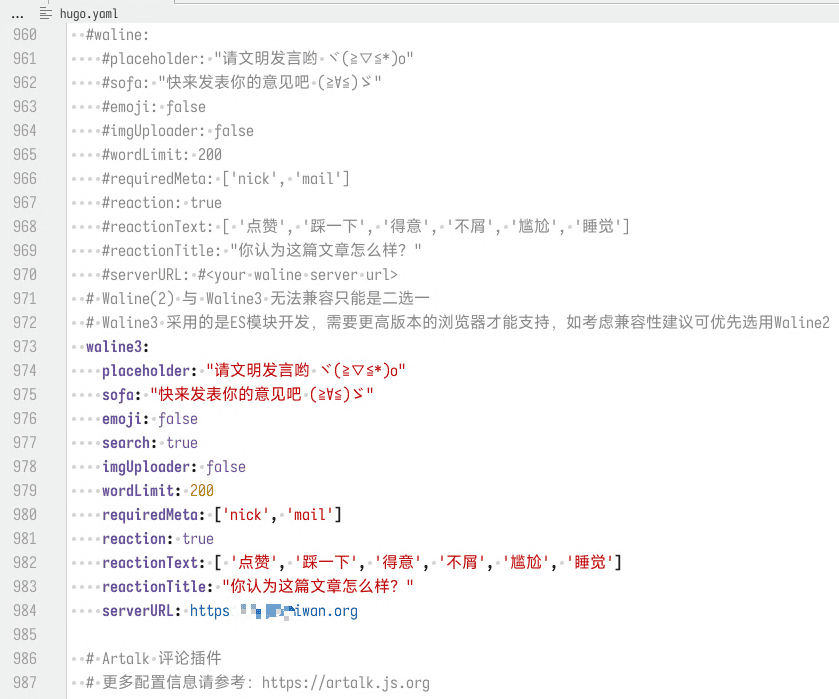Click the sofa string value on line 975

[261, 395]
